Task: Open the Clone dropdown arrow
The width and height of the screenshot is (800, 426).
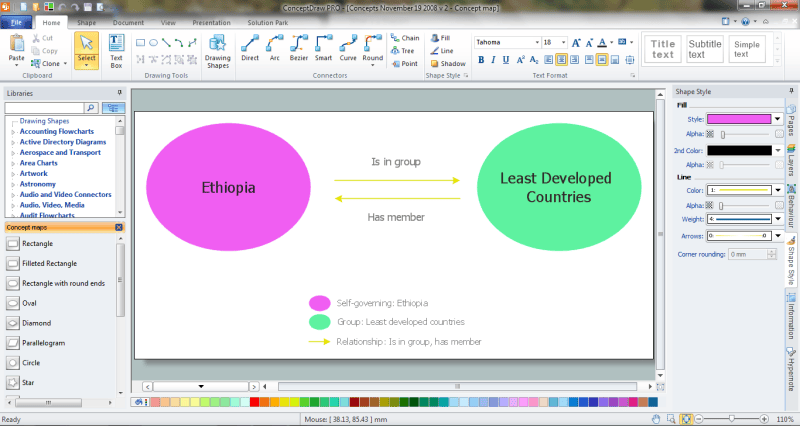Action: tap(65, 64)
